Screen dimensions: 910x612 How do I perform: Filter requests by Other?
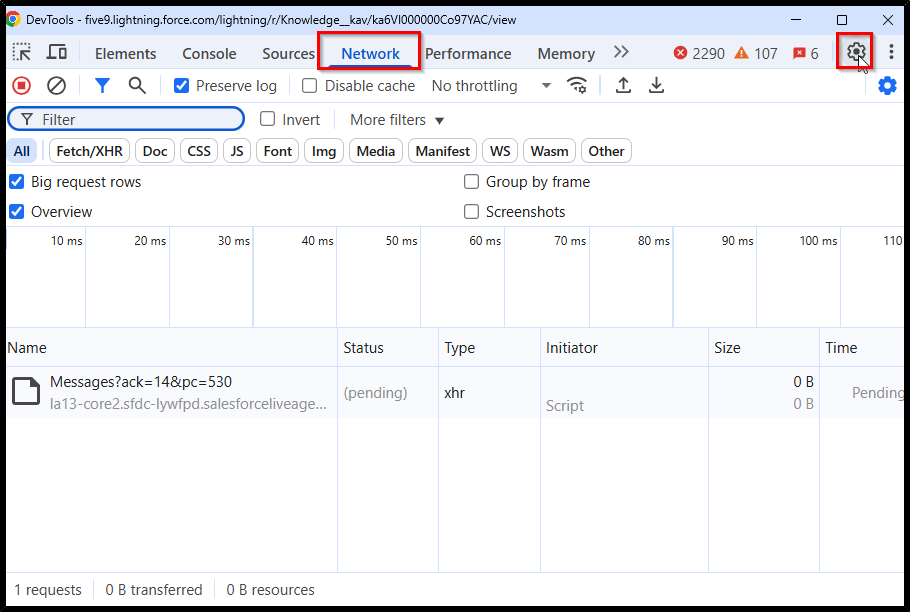point(606,151)
